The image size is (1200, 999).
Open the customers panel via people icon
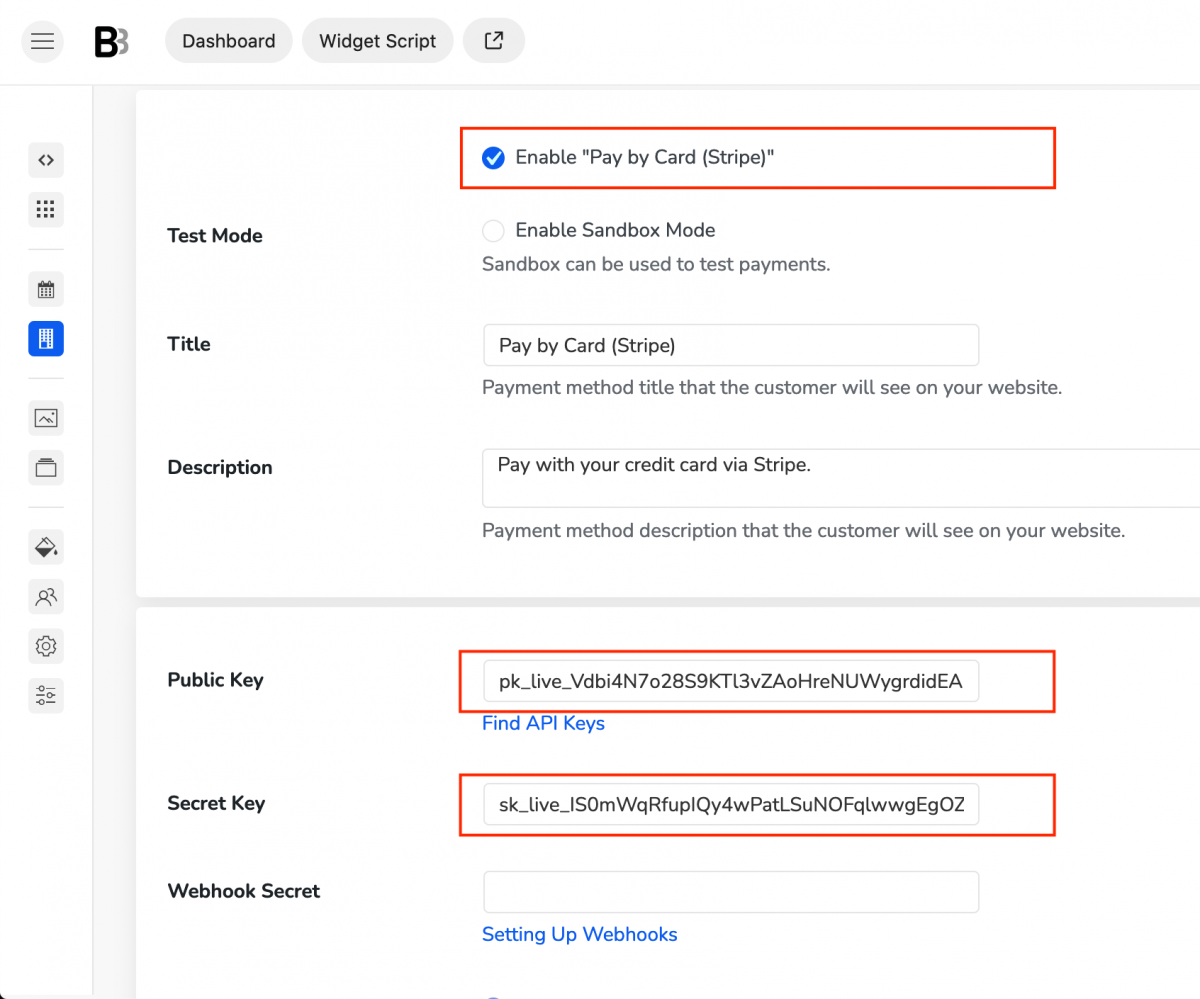click(x=46, y=597)
